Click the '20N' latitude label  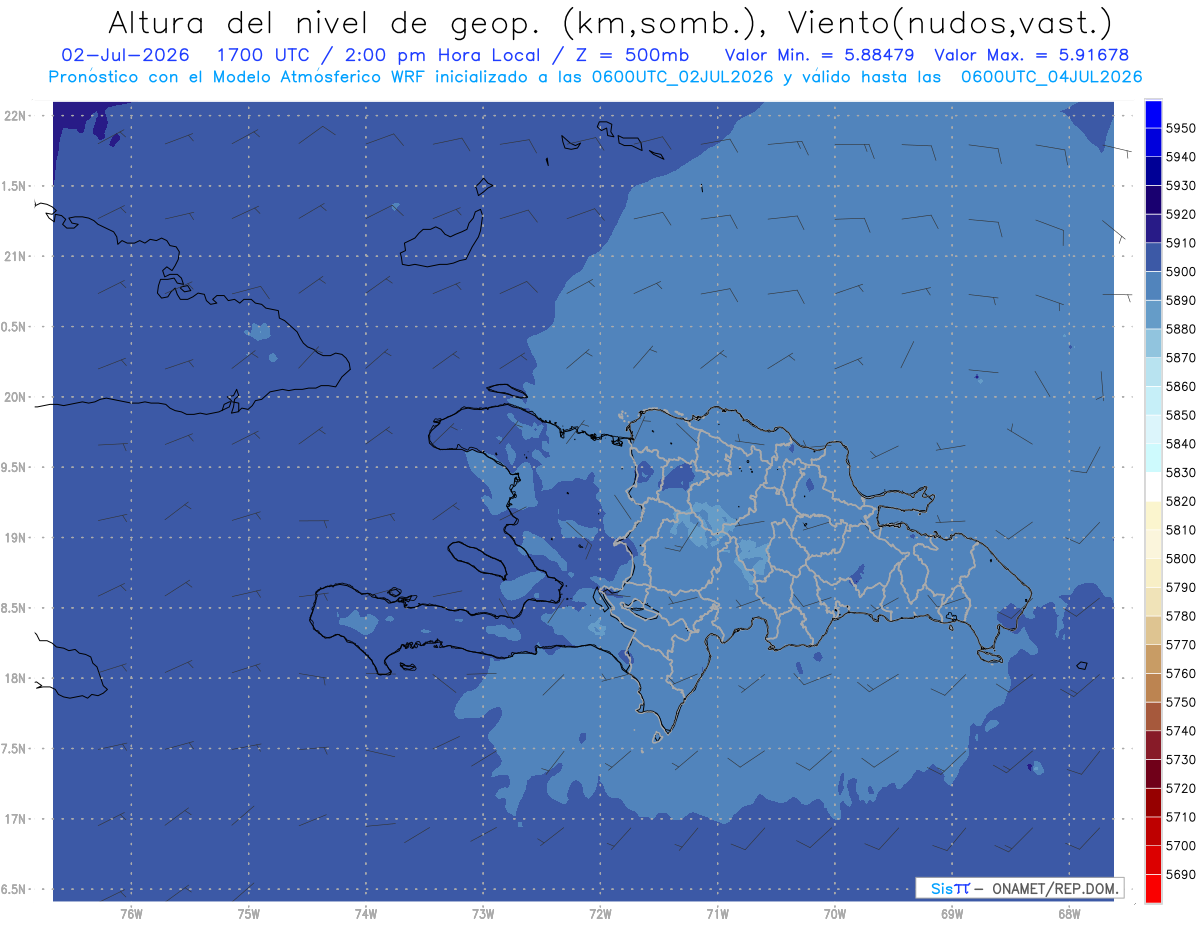(16, 397)
